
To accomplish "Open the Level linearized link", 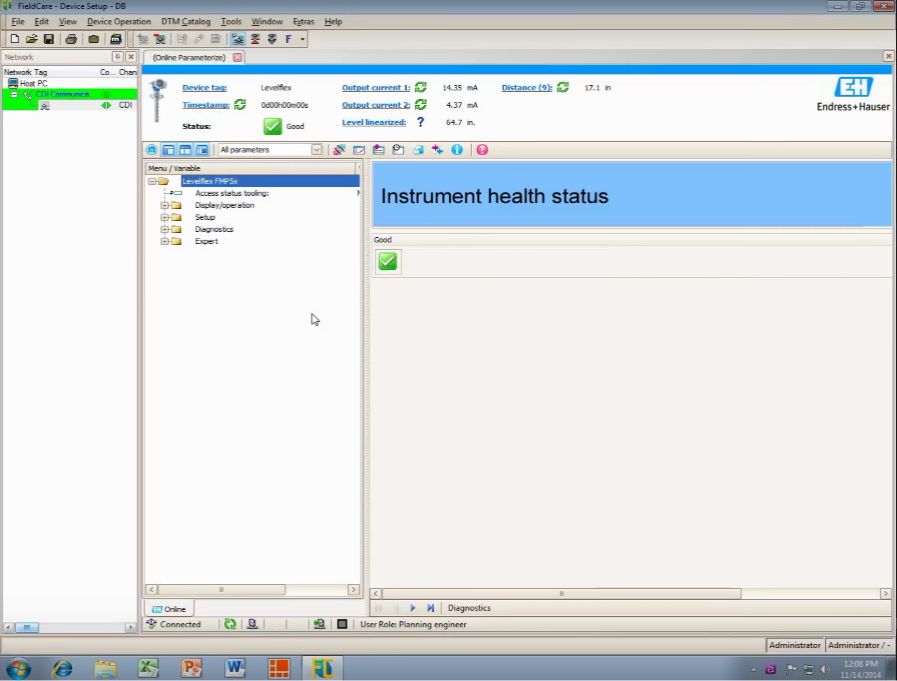I will pos(374,122).
